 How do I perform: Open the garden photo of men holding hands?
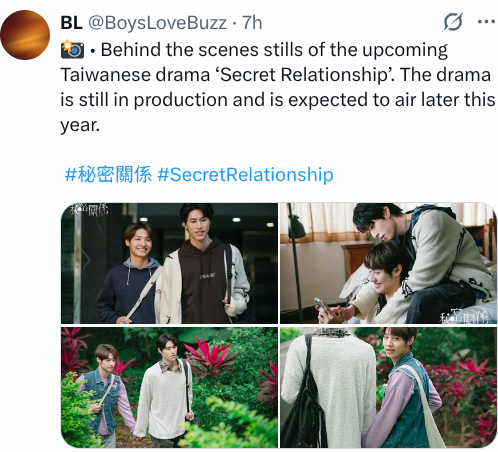point(169,387)
